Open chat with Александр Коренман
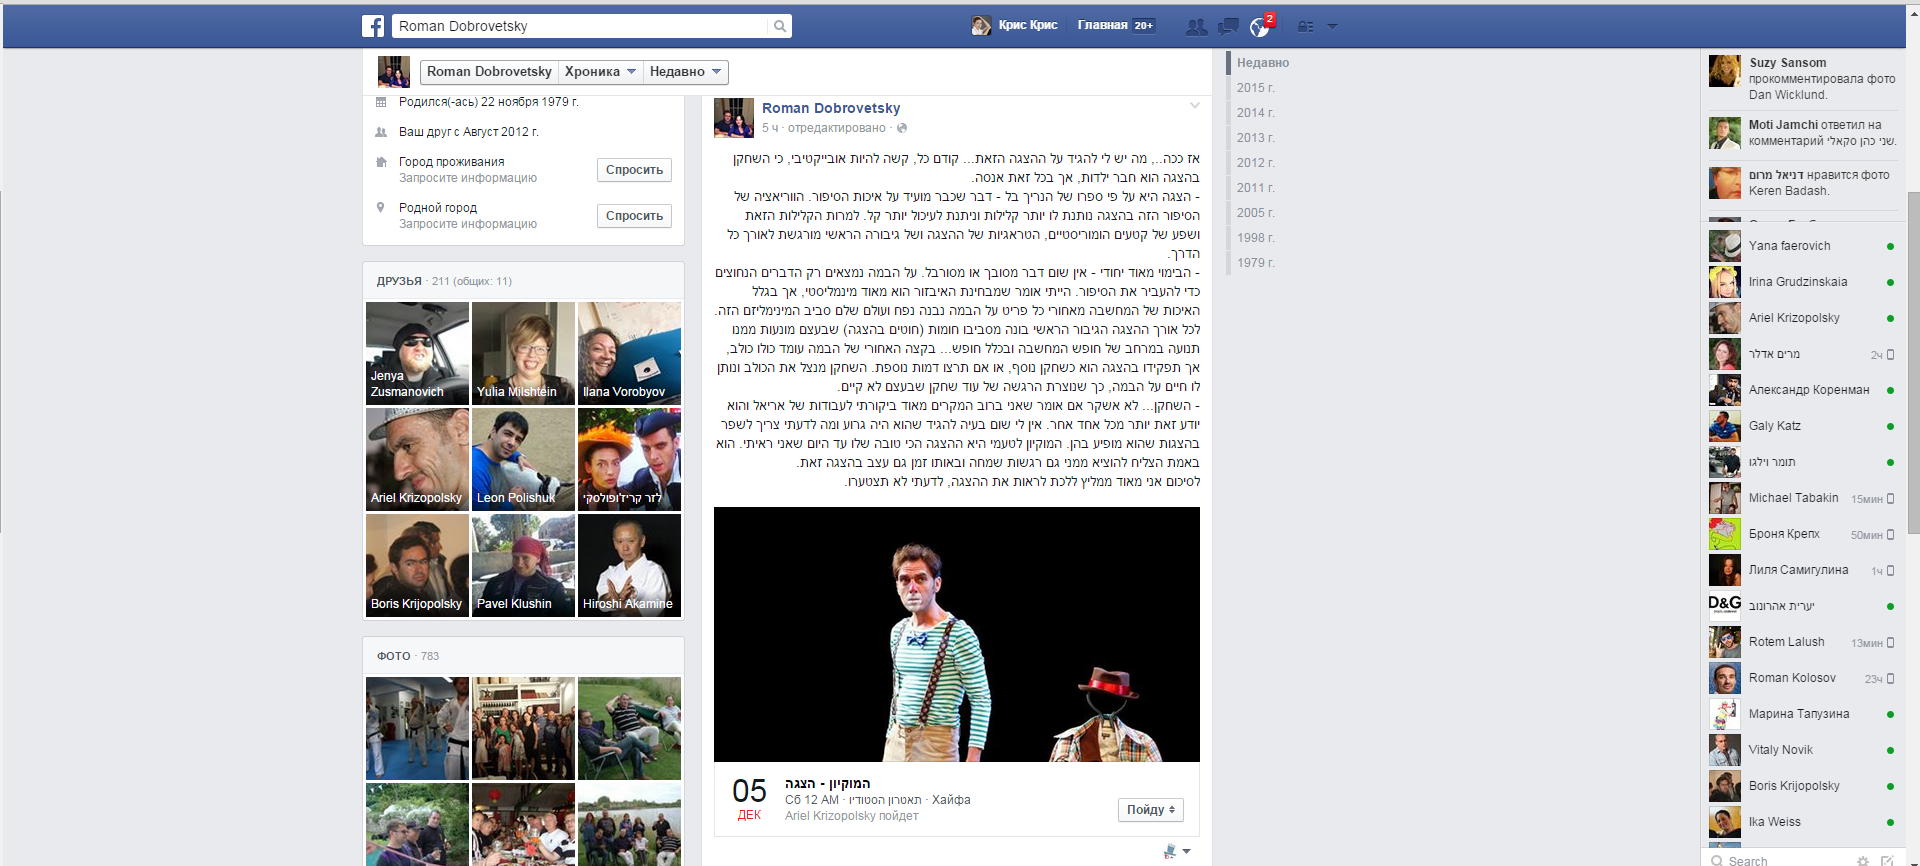The image size is (1920, 866). click(1801, 390)
